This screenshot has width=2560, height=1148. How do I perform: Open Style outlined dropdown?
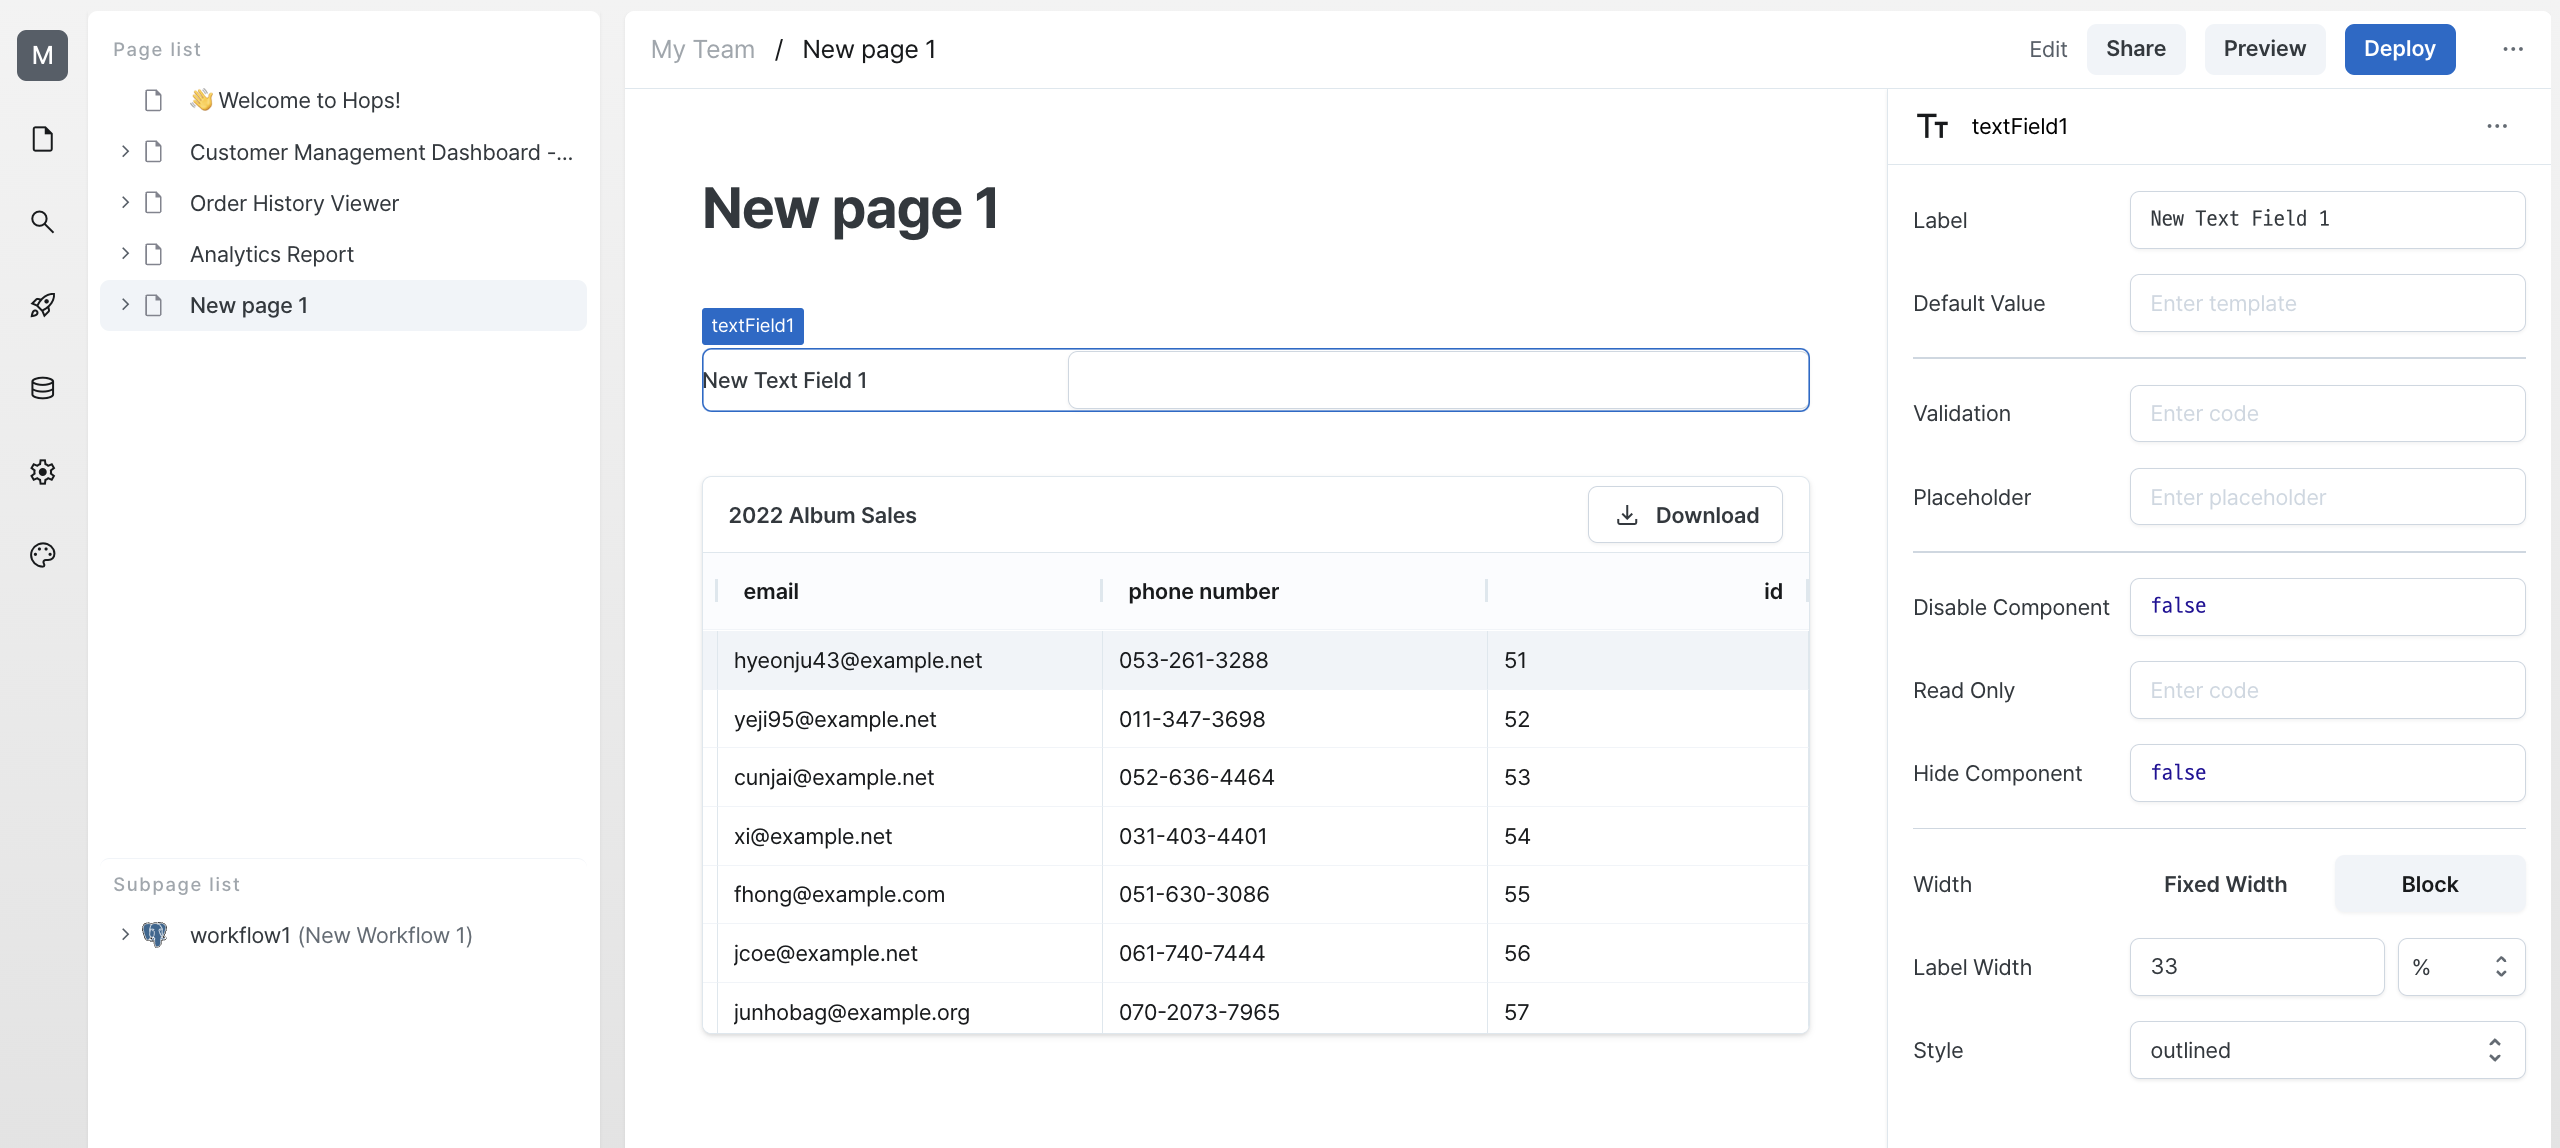coord(2327,1050)
